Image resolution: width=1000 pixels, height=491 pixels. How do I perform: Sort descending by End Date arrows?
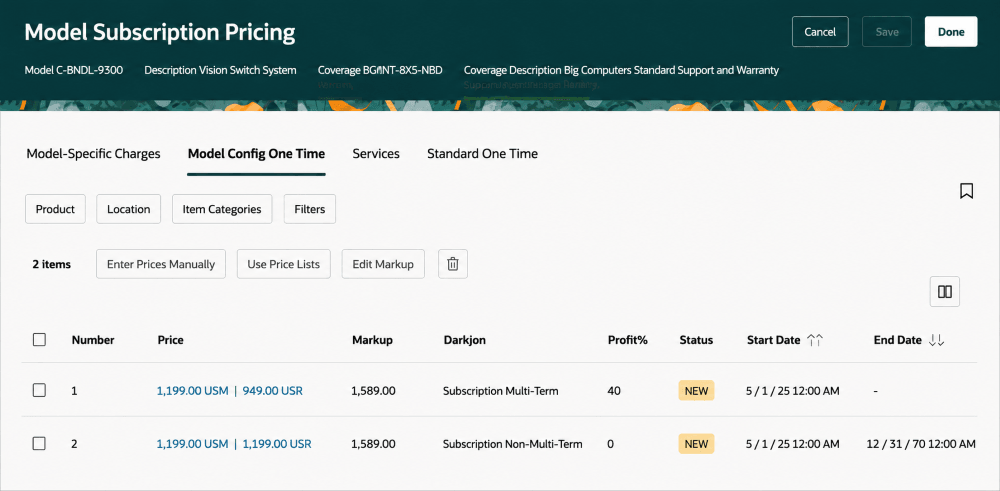[x=936, y=341]
